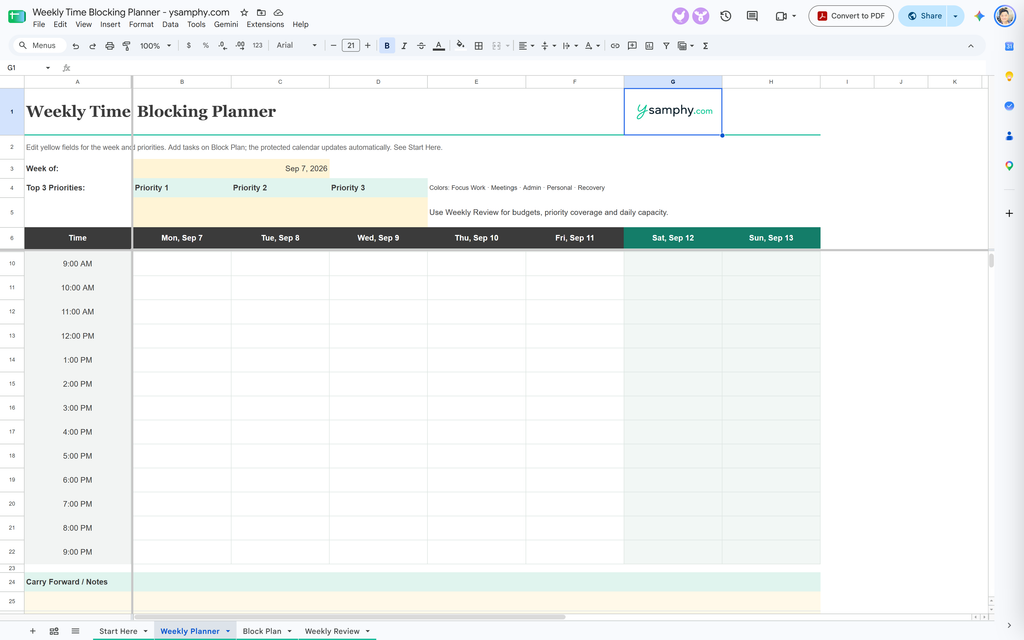Switch to the Block Plan sheet tab
The height and width of the screenshot is (640, 1024).
(x=262, y=631)
